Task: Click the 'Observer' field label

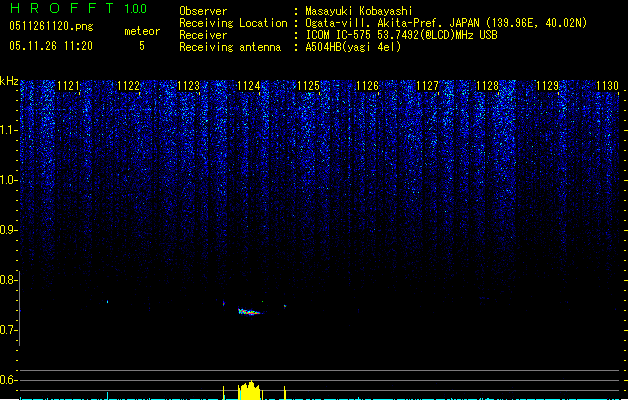Action: coord(203,11)
